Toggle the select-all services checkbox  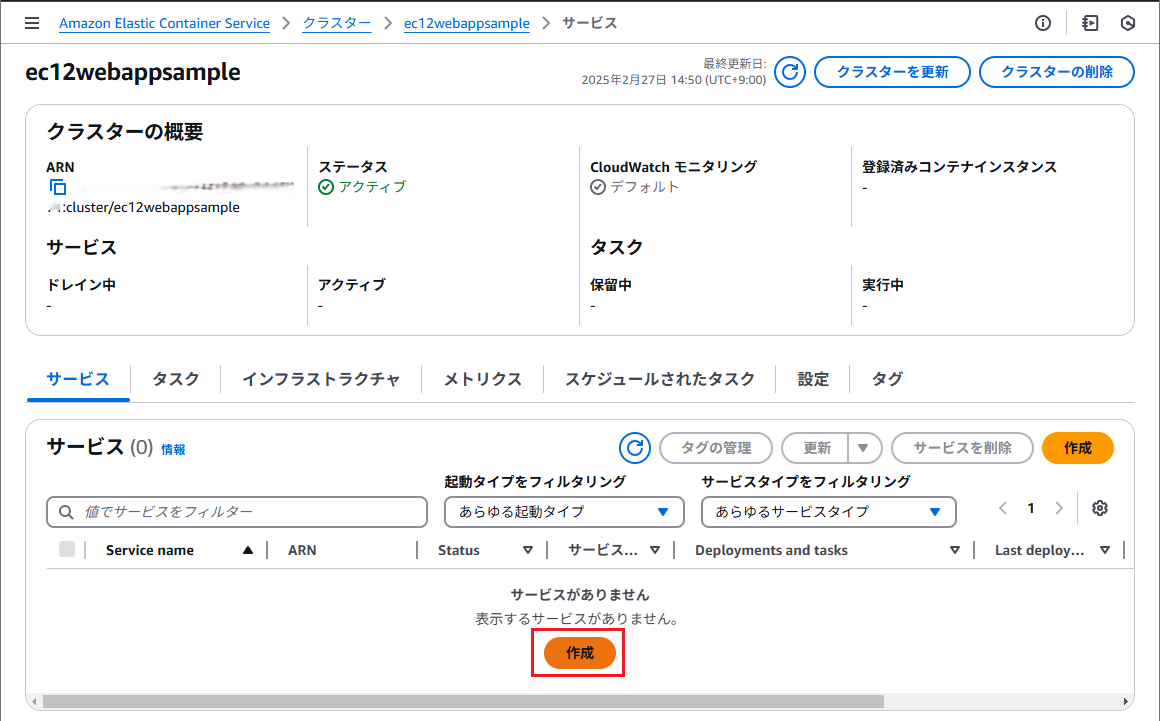coord(67,549)
